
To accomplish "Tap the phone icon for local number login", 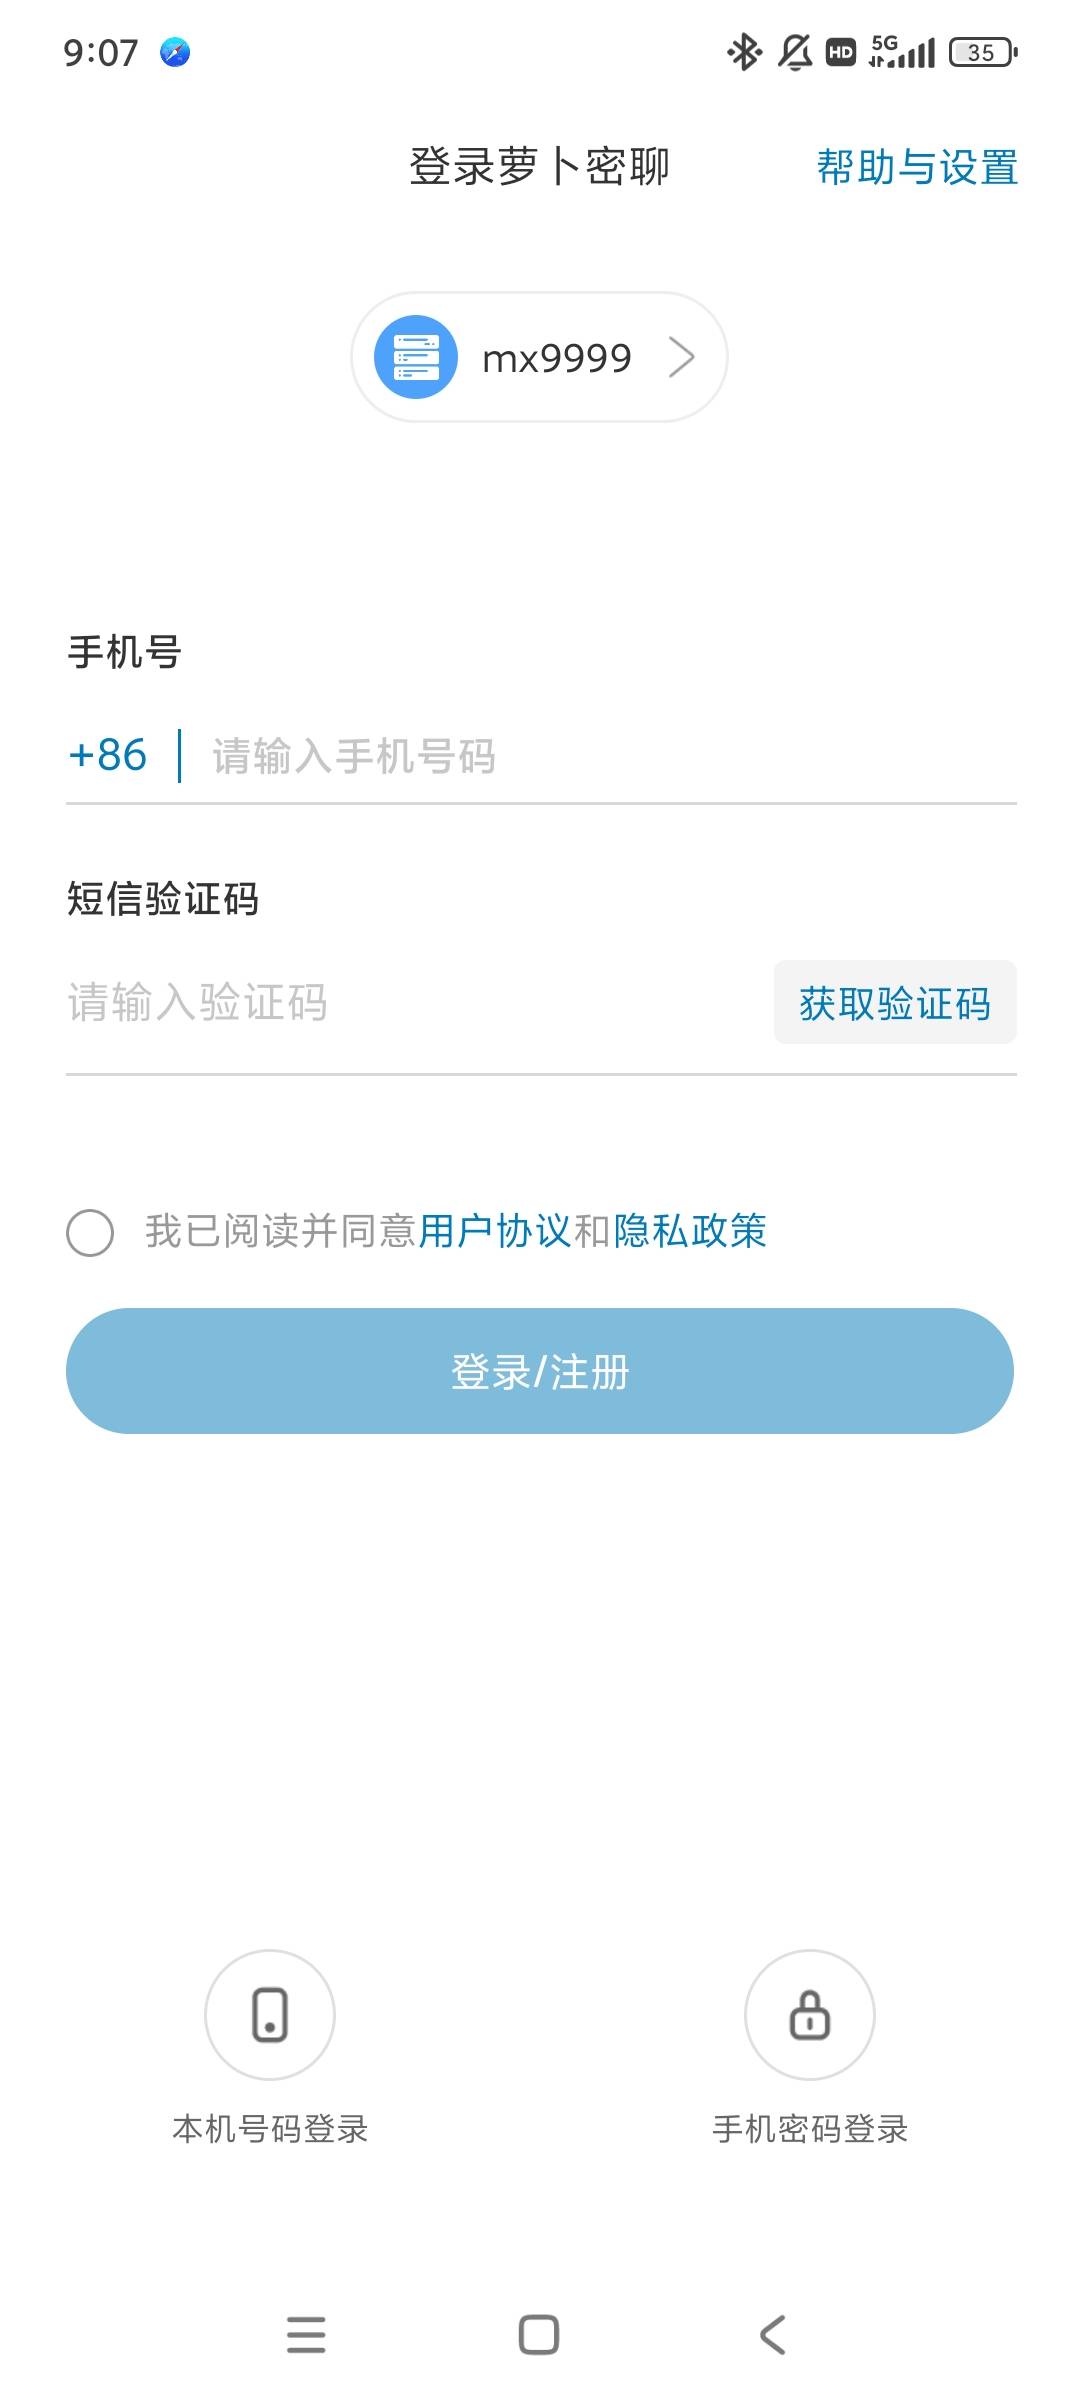I will pos(270,2015).
